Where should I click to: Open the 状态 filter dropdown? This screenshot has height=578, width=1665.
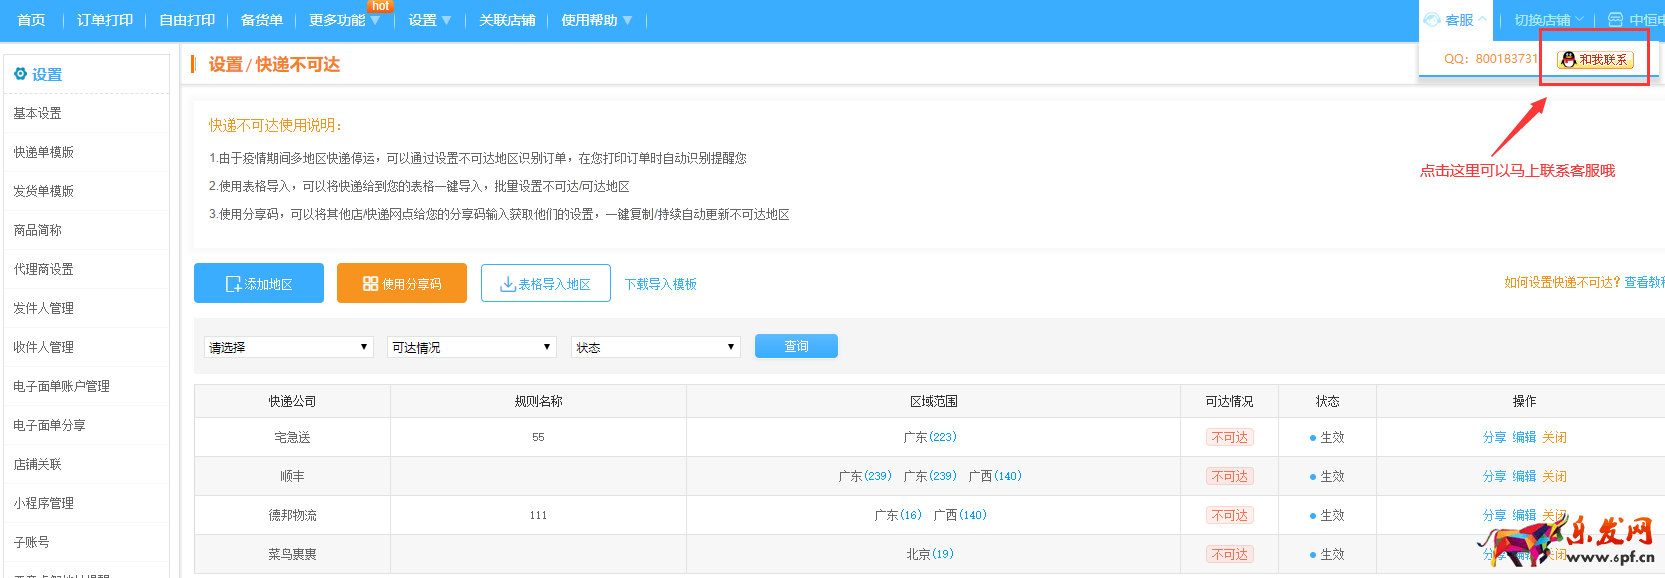pos(655,347)
